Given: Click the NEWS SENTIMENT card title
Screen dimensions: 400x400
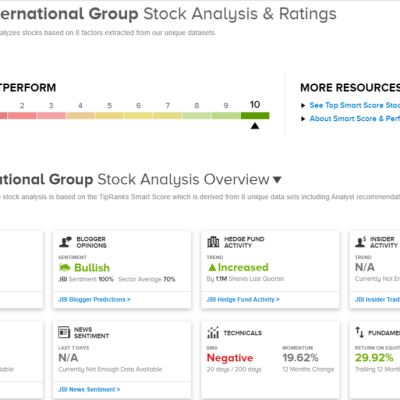Looking at the screenshot, I should pyautogui.click(x=92, y=333).
